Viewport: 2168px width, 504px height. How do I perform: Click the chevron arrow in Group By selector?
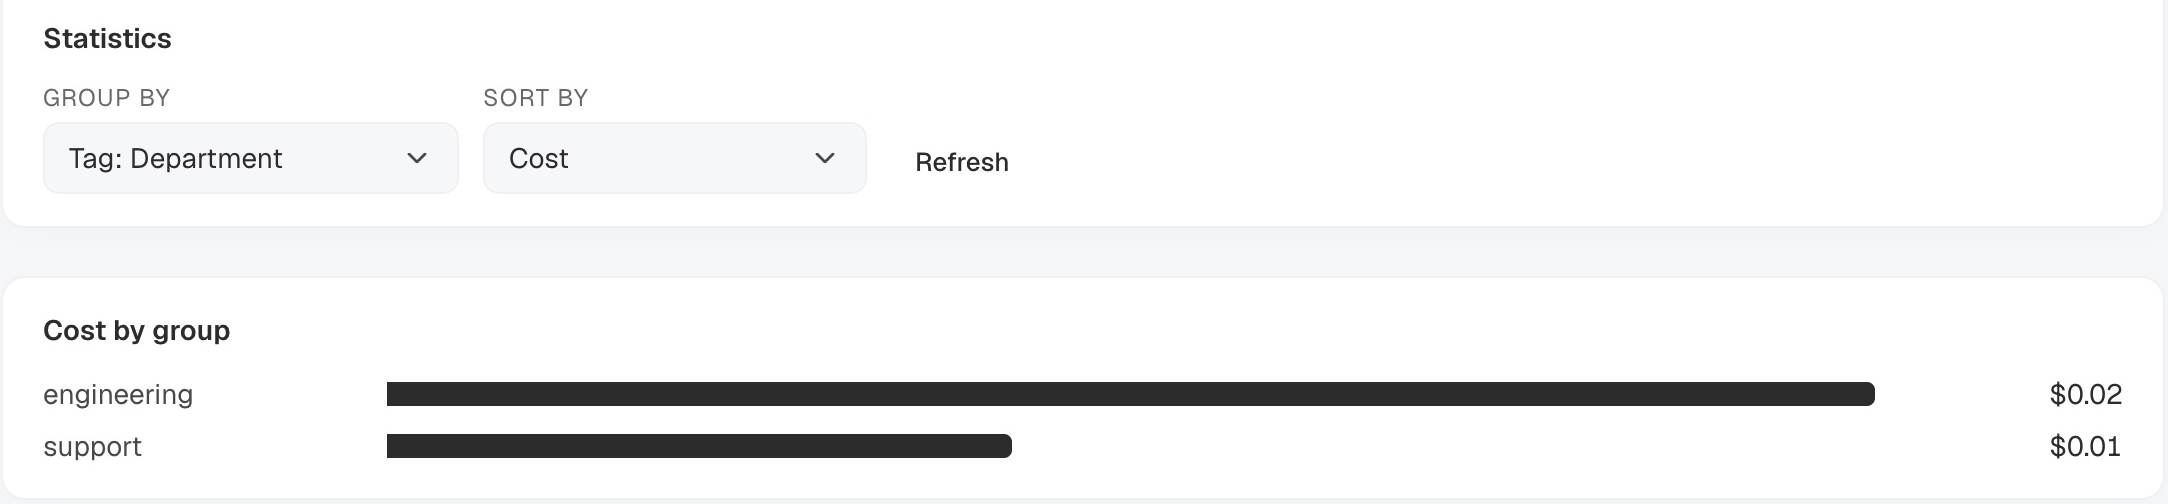[417, 158]
